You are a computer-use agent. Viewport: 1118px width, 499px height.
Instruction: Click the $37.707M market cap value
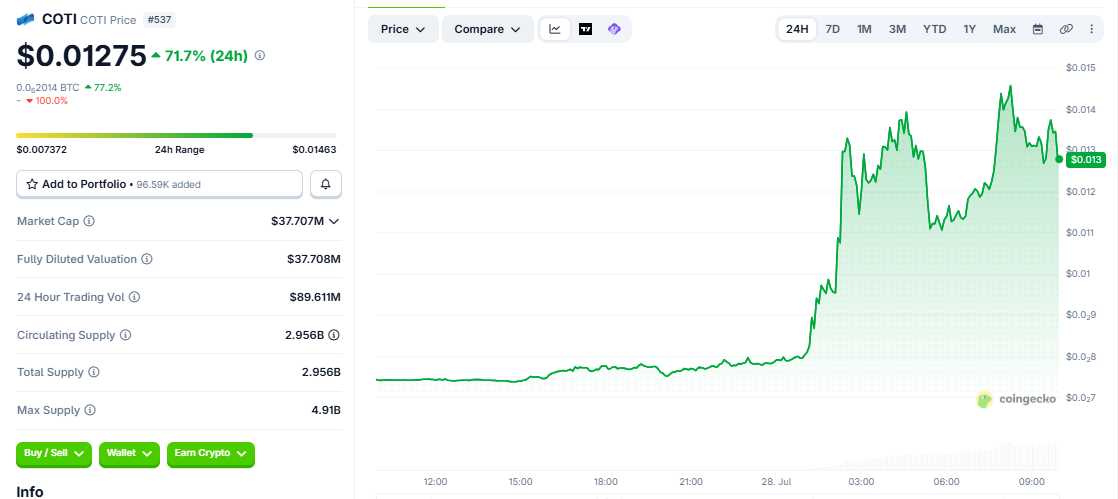tap(297, 221)
